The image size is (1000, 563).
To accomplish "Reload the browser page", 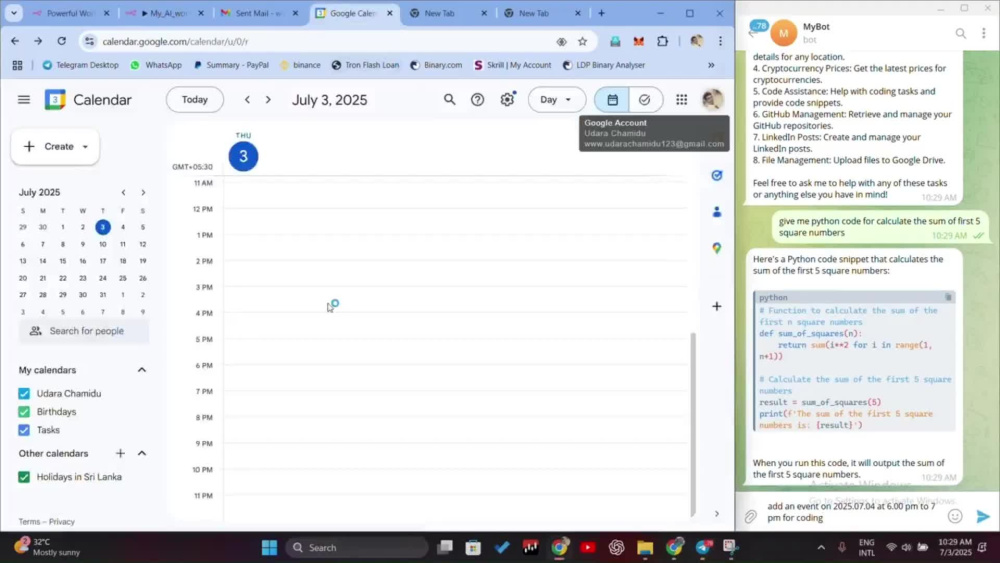I will pyautogui.click(x=61, y=41).
